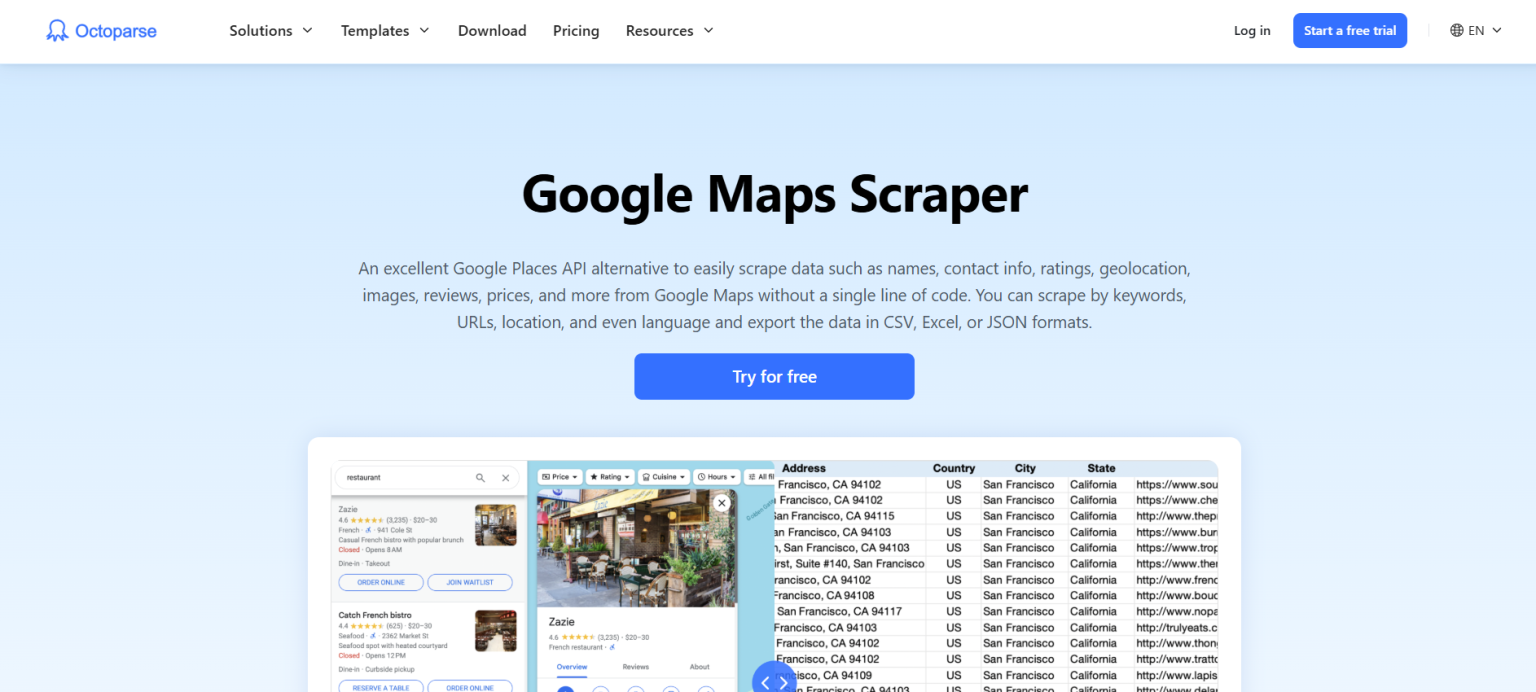
Task: Clear the search with the X icon
Action: pyautogui.click(x=506, y=478)
